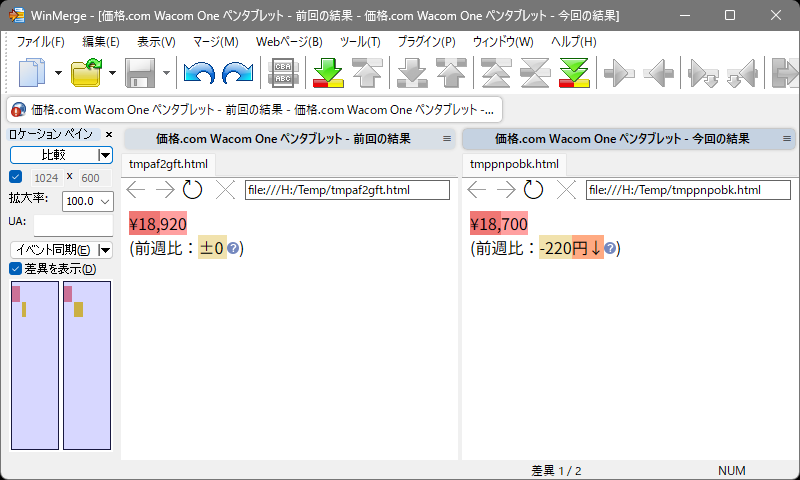
Task: Jump to current difference icon
Action: pos(535,72)
